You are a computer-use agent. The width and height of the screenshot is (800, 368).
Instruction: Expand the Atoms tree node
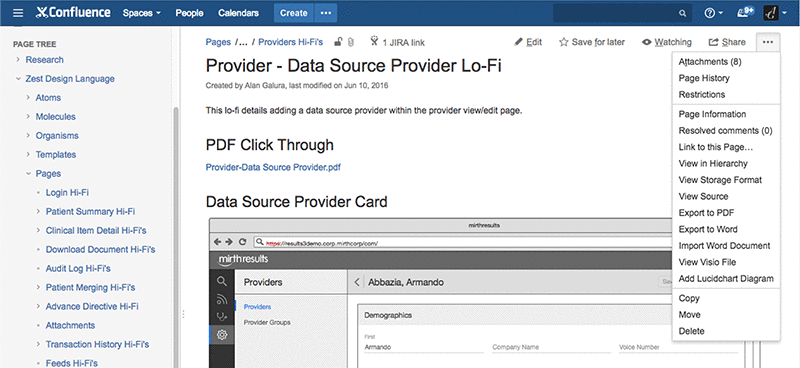[x=29, y=97]
